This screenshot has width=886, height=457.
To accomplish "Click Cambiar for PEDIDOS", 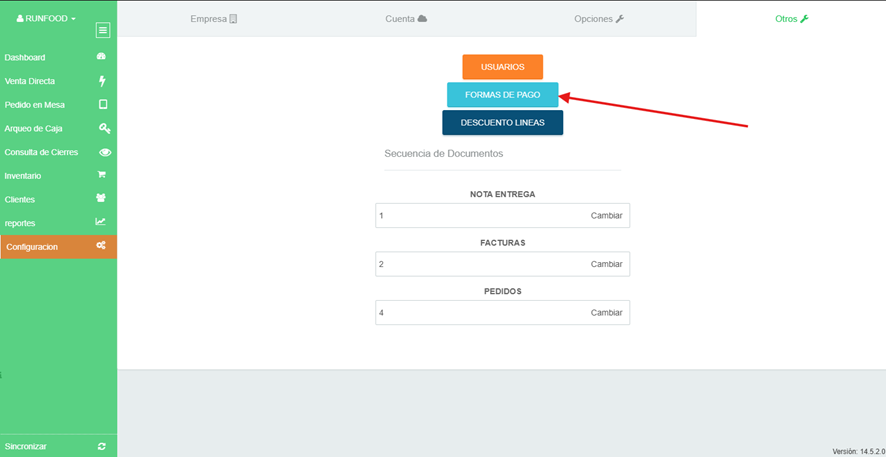I will (606, 312).
